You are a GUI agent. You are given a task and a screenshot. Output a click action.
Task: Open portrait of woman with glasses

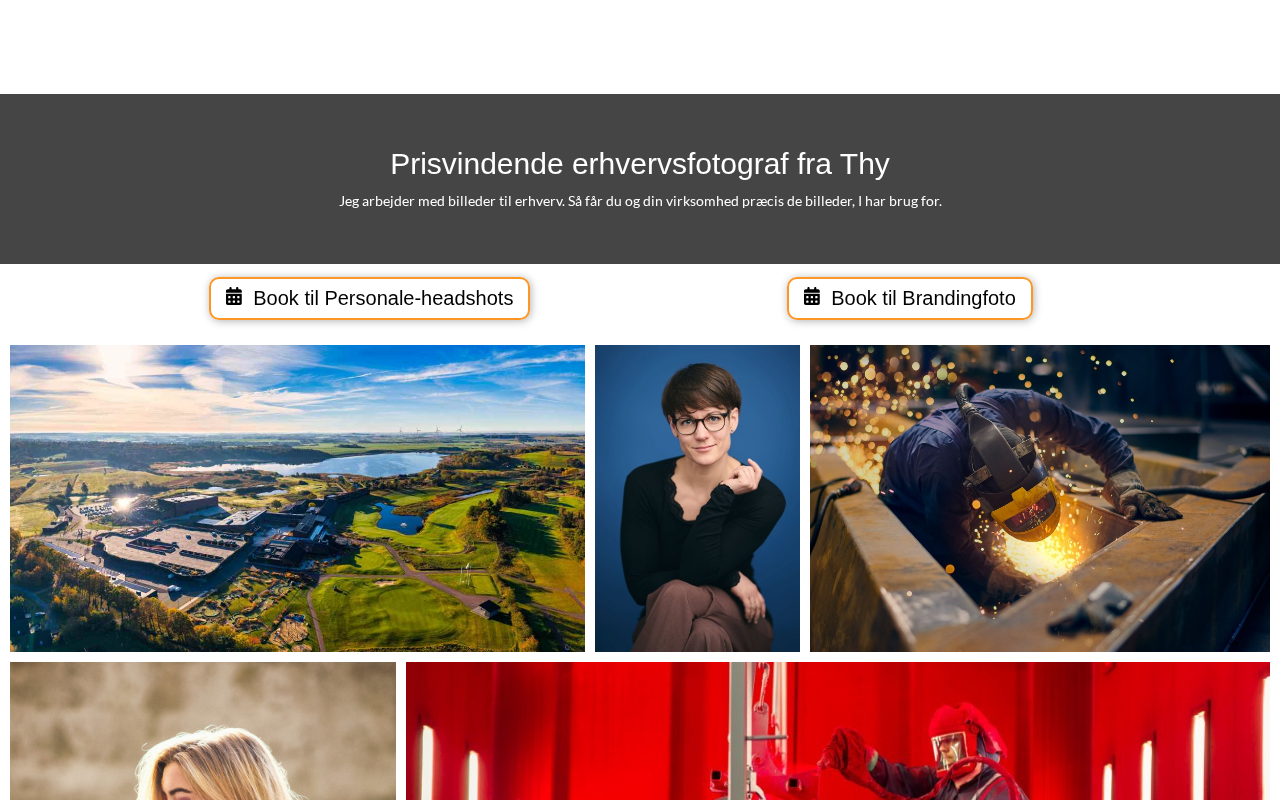[697, 498]
